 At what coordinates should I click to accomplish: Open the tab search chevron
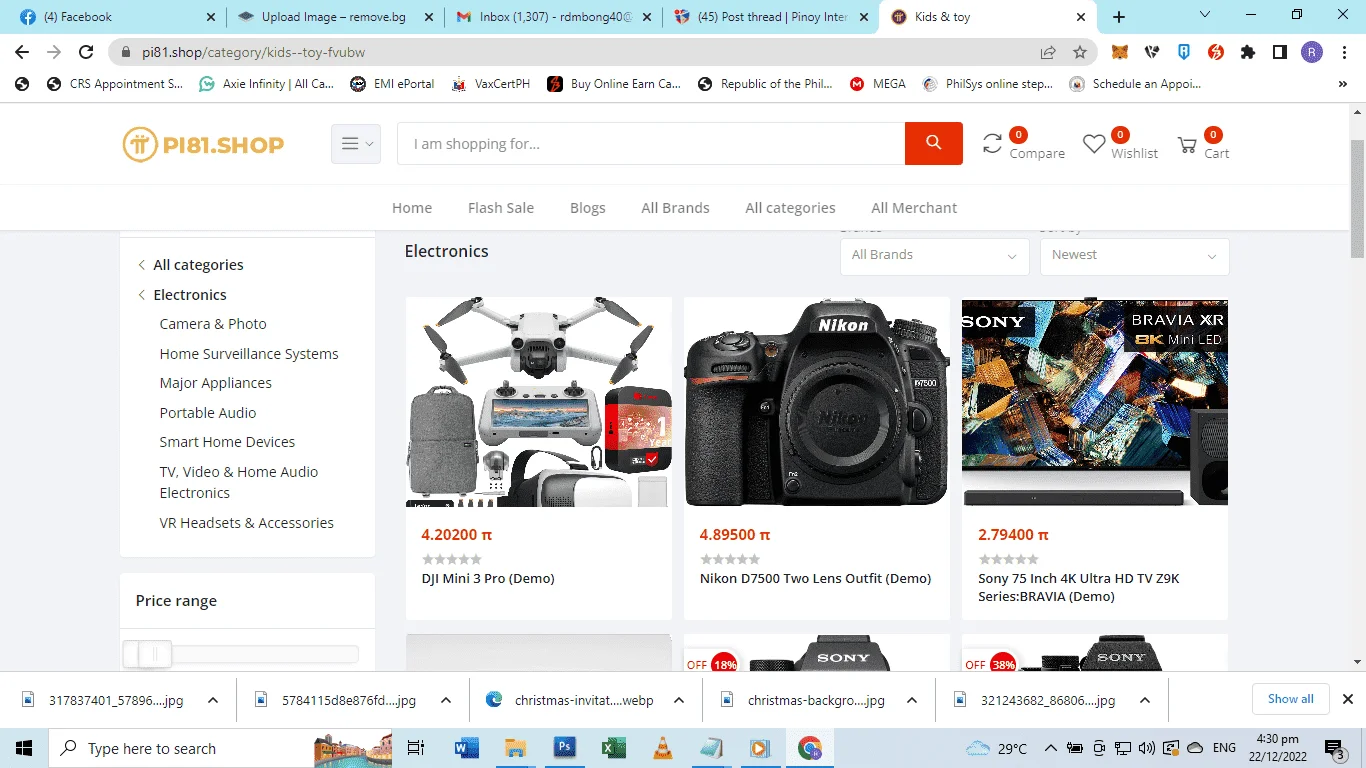tap(1204, 15)
